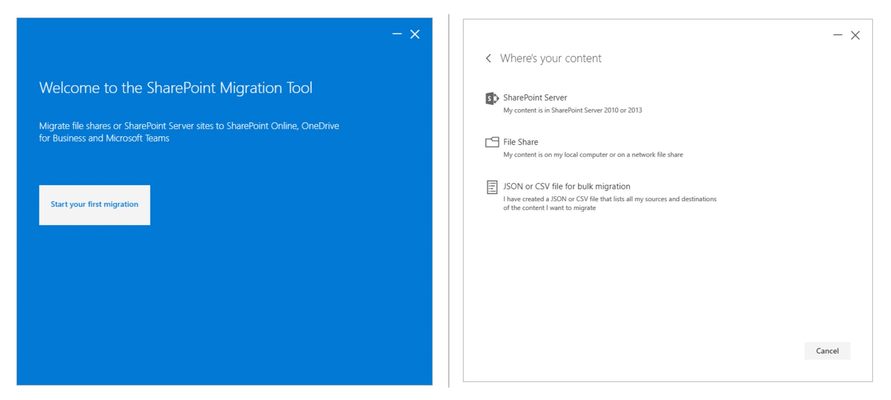Image resolution: width=891 pixels, height=400 pixels.
Task: Minimize the Where's your content window
Action: 838,35
